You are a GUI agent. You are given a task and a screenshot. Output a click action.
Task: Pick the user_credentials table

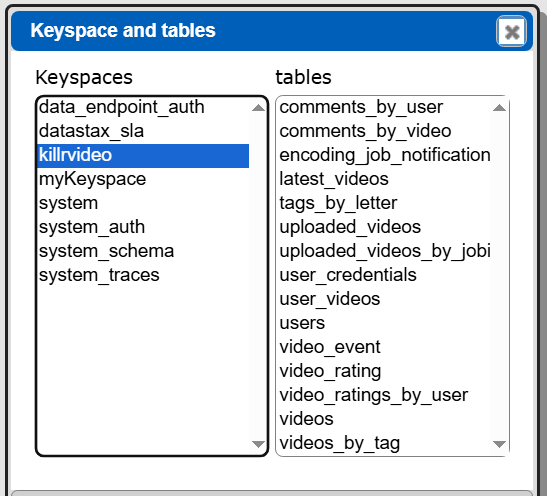[x=384, y=276]
